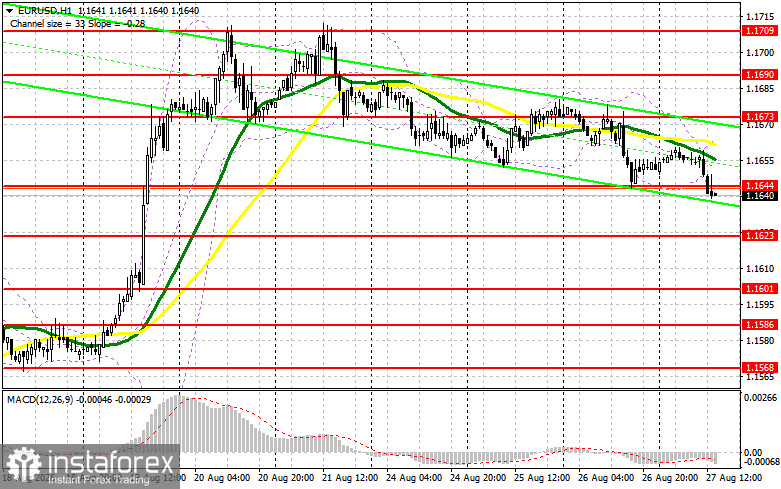Click the 1.1601 red price level label
The image size is (781, 489).
pyautogui.click(x=759, y=289)
